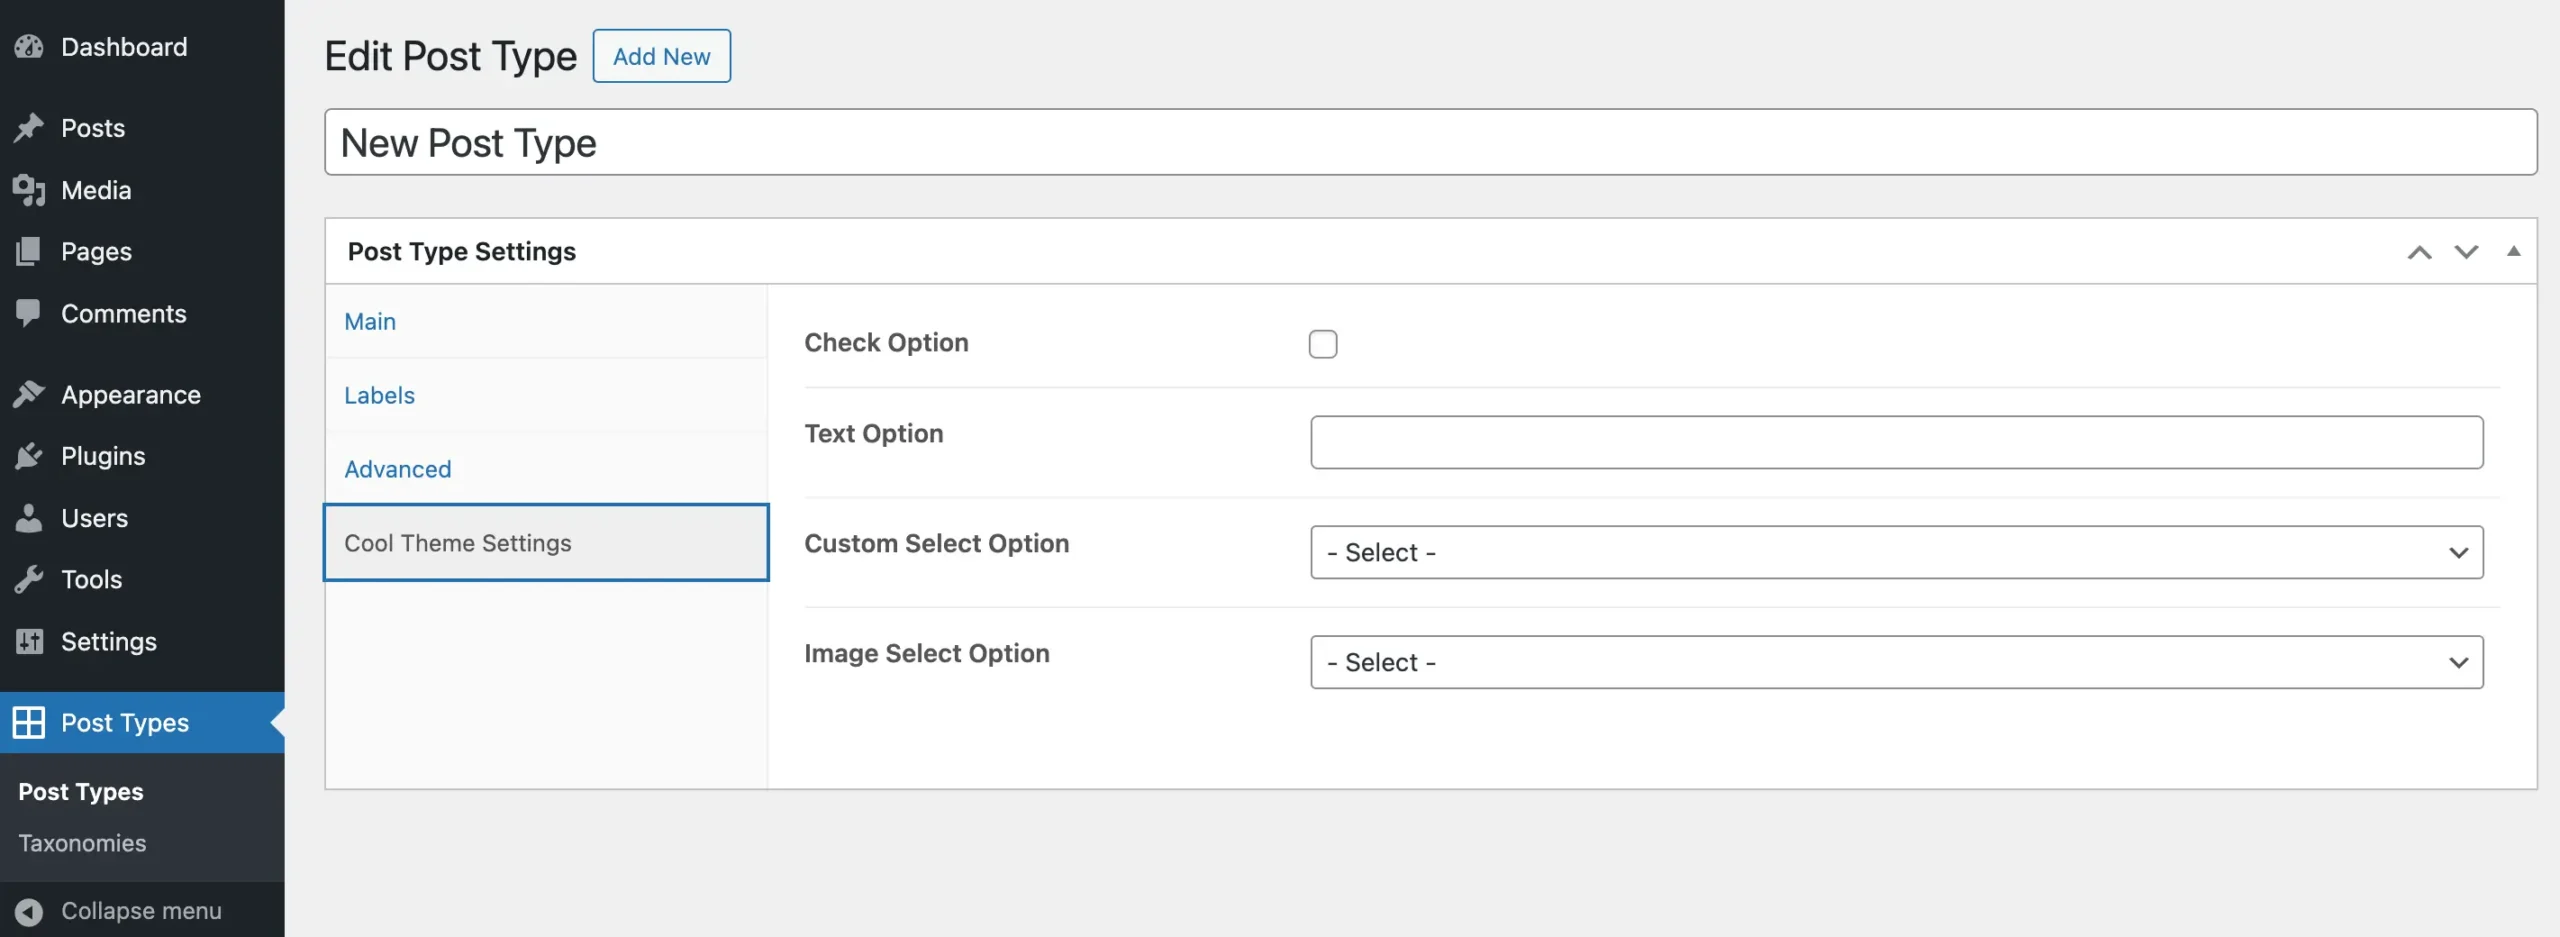The image size is (2560, 937).
Task: Switch to the Labels tab
Action: pyautogui.click(x=379, y=395)
